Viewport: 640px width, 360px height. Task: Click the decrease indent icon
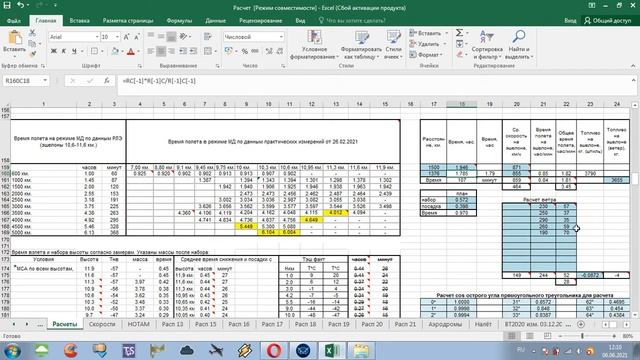point(182,51)
